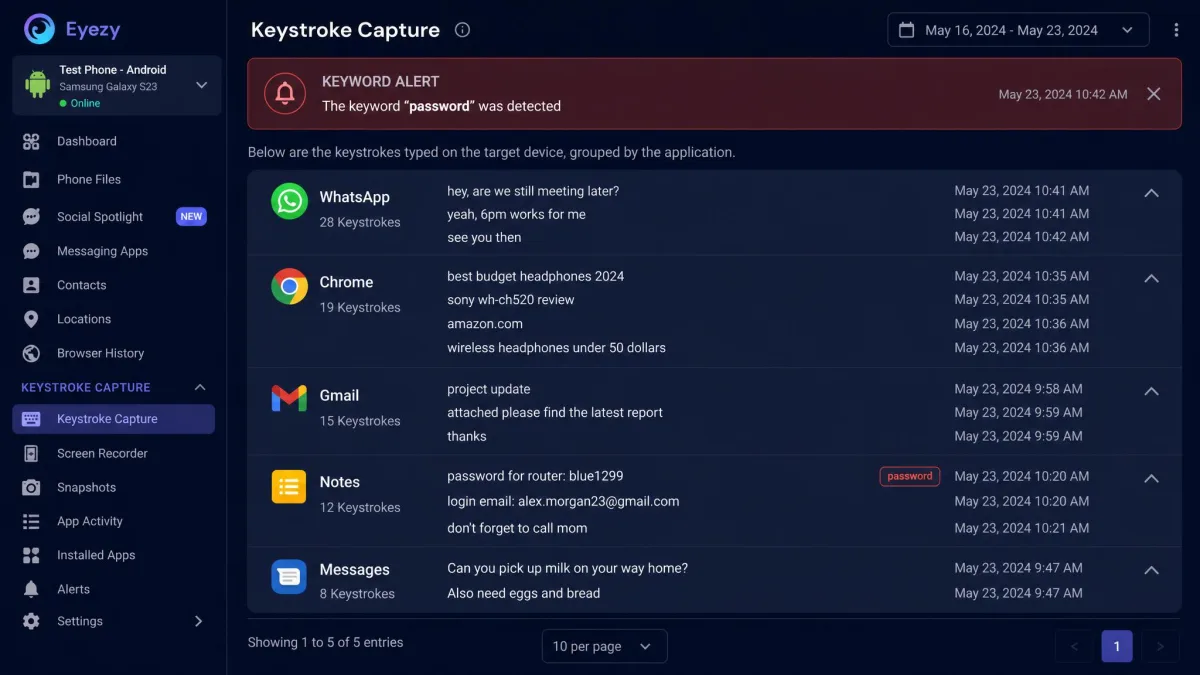Click the keyboard icon for Keystroke Capture

tap(31, 419)
